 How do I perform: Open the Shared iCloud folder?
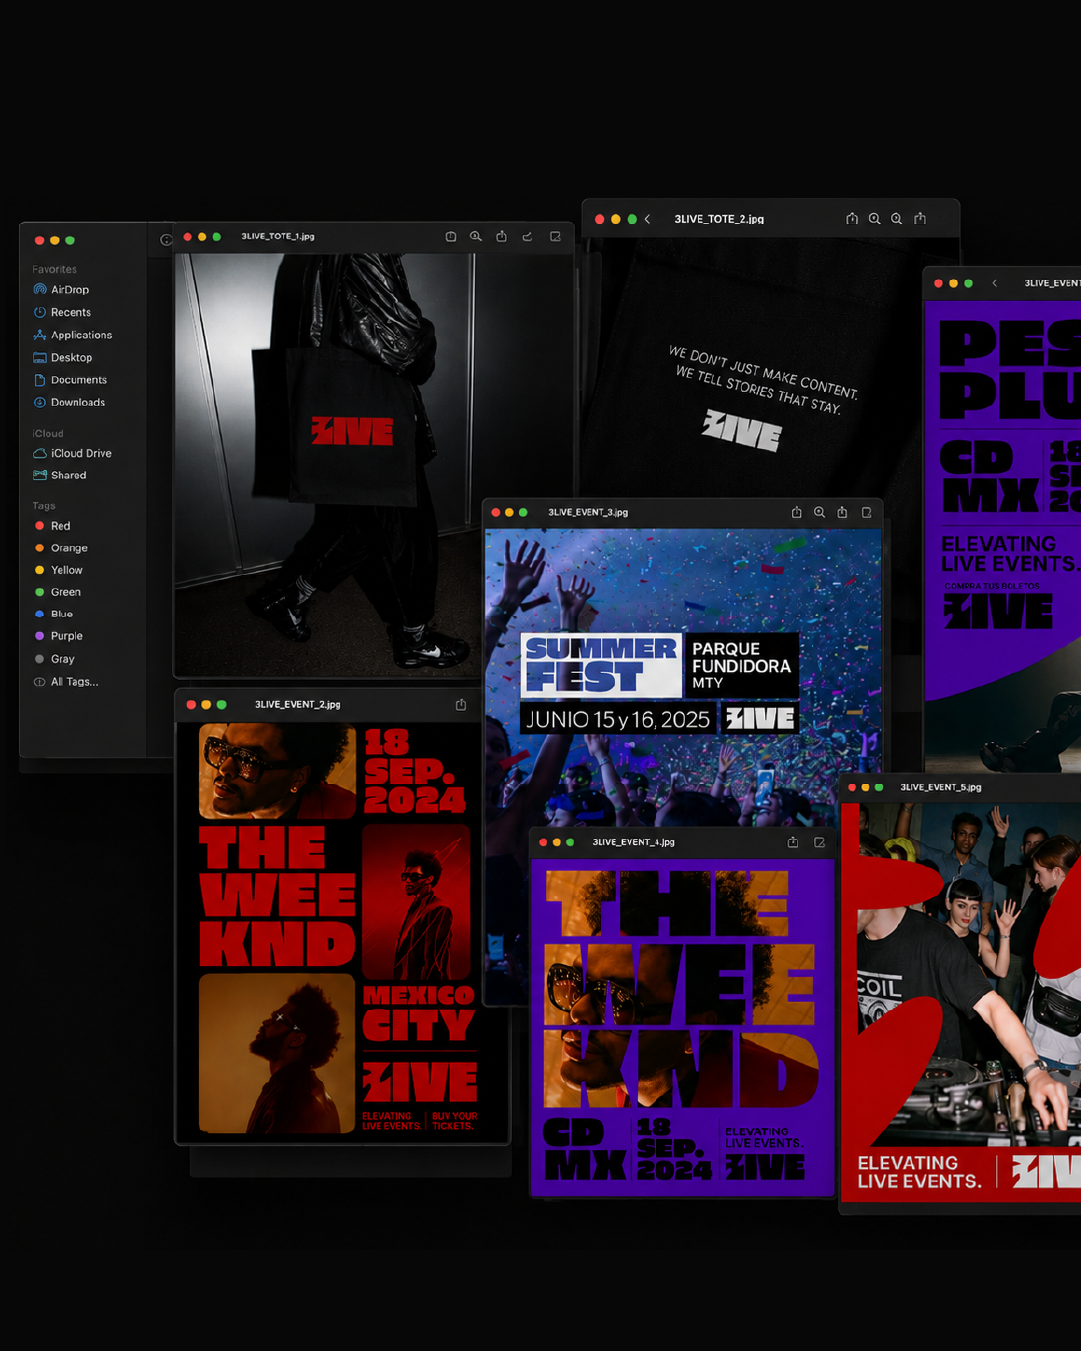tap(60, 475)
